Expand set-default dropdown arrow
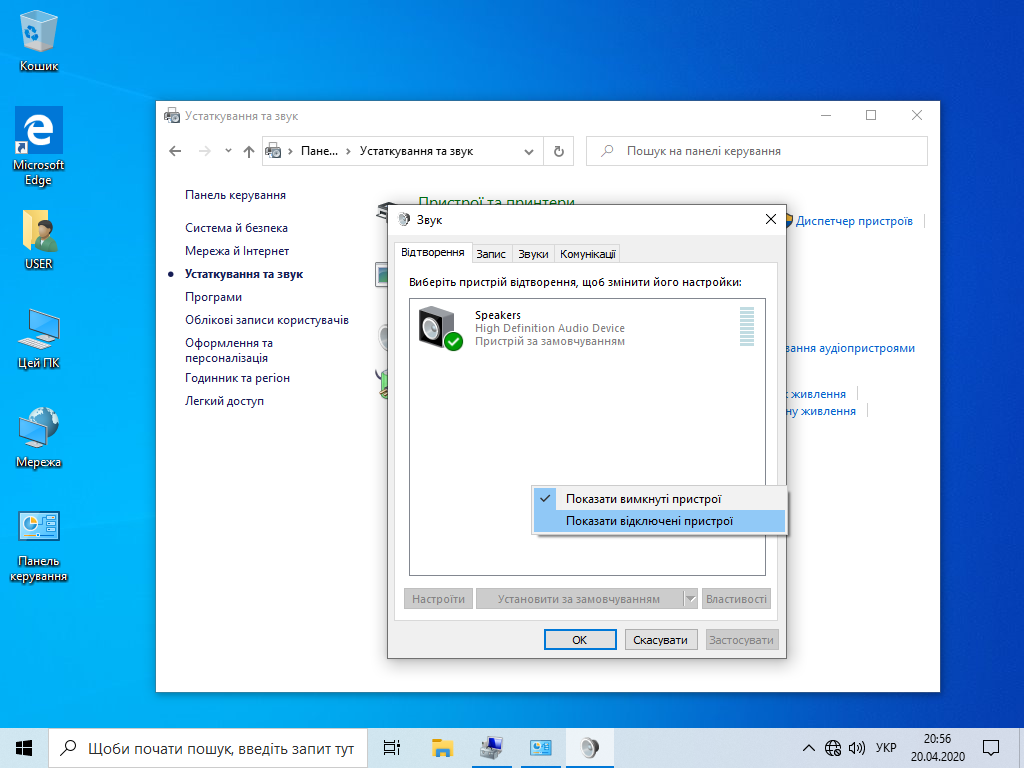 tap(690, 599)
